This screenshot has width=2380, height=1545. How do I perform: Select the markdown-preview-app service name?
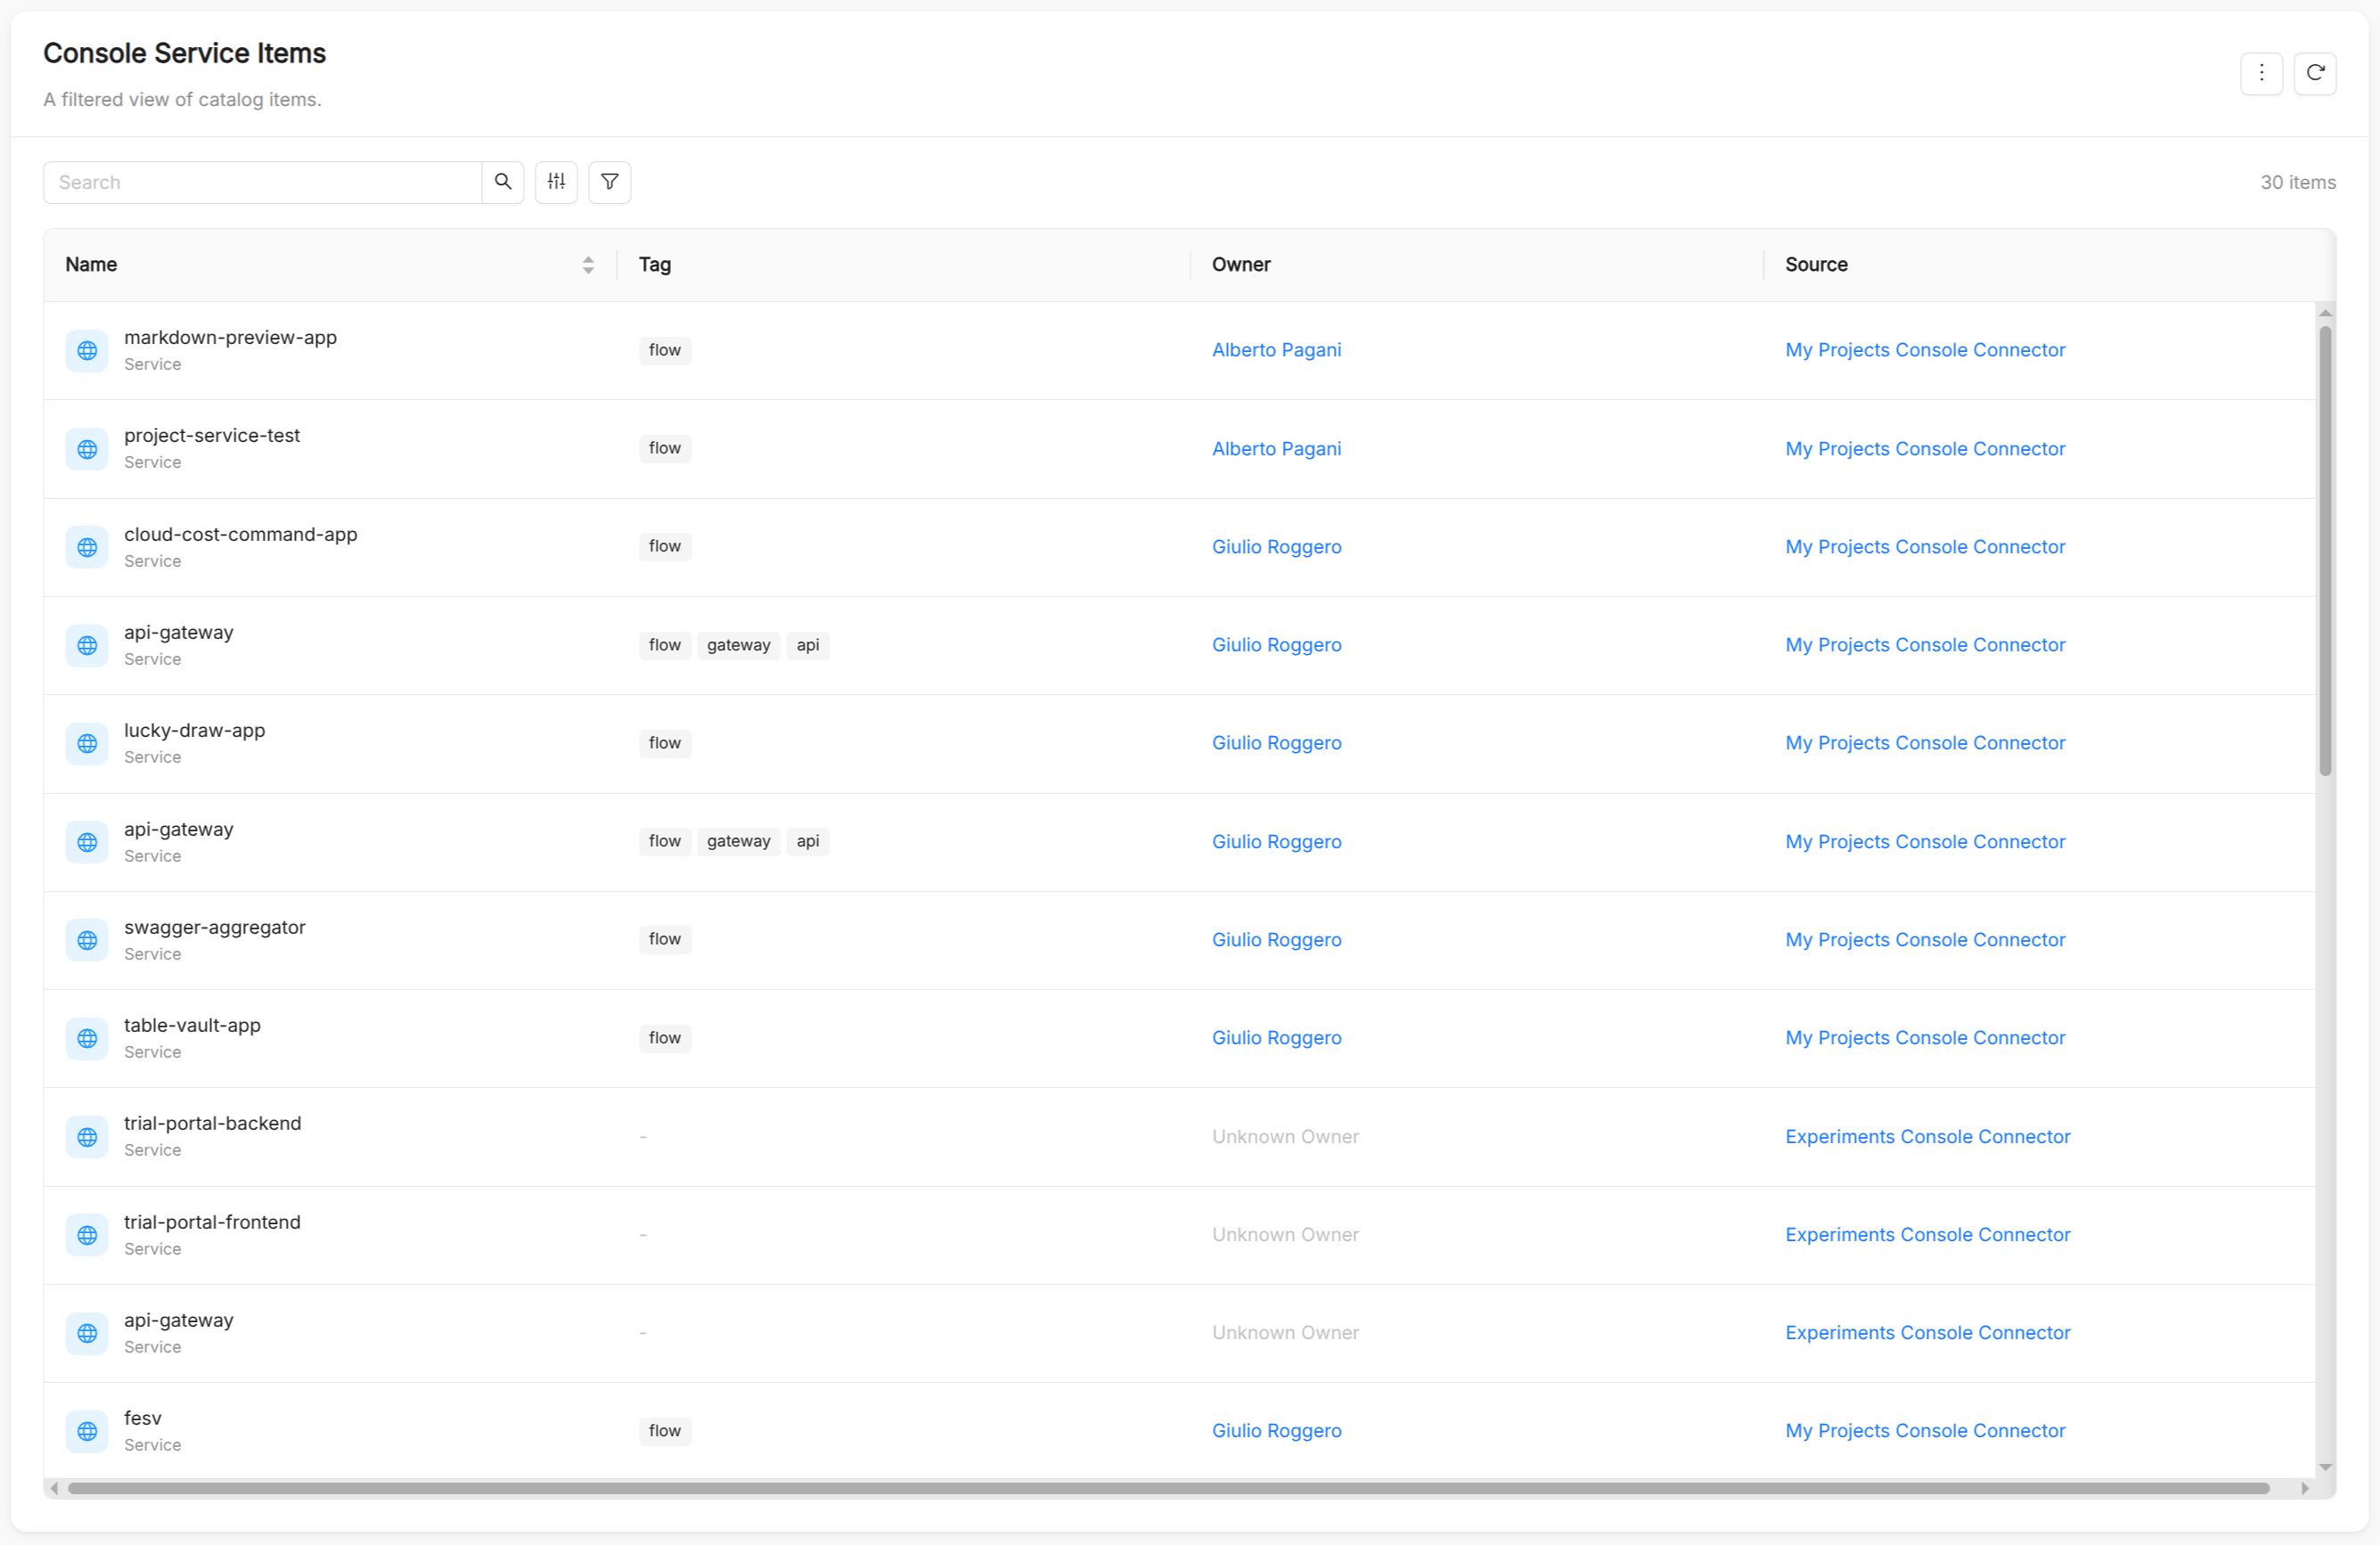click(230, 338)
